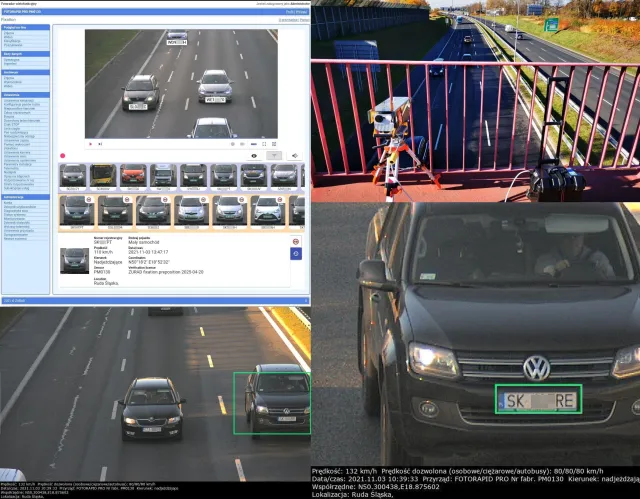Click the speaker sound button
640x499 pixels.
click(x=295, y=156)
